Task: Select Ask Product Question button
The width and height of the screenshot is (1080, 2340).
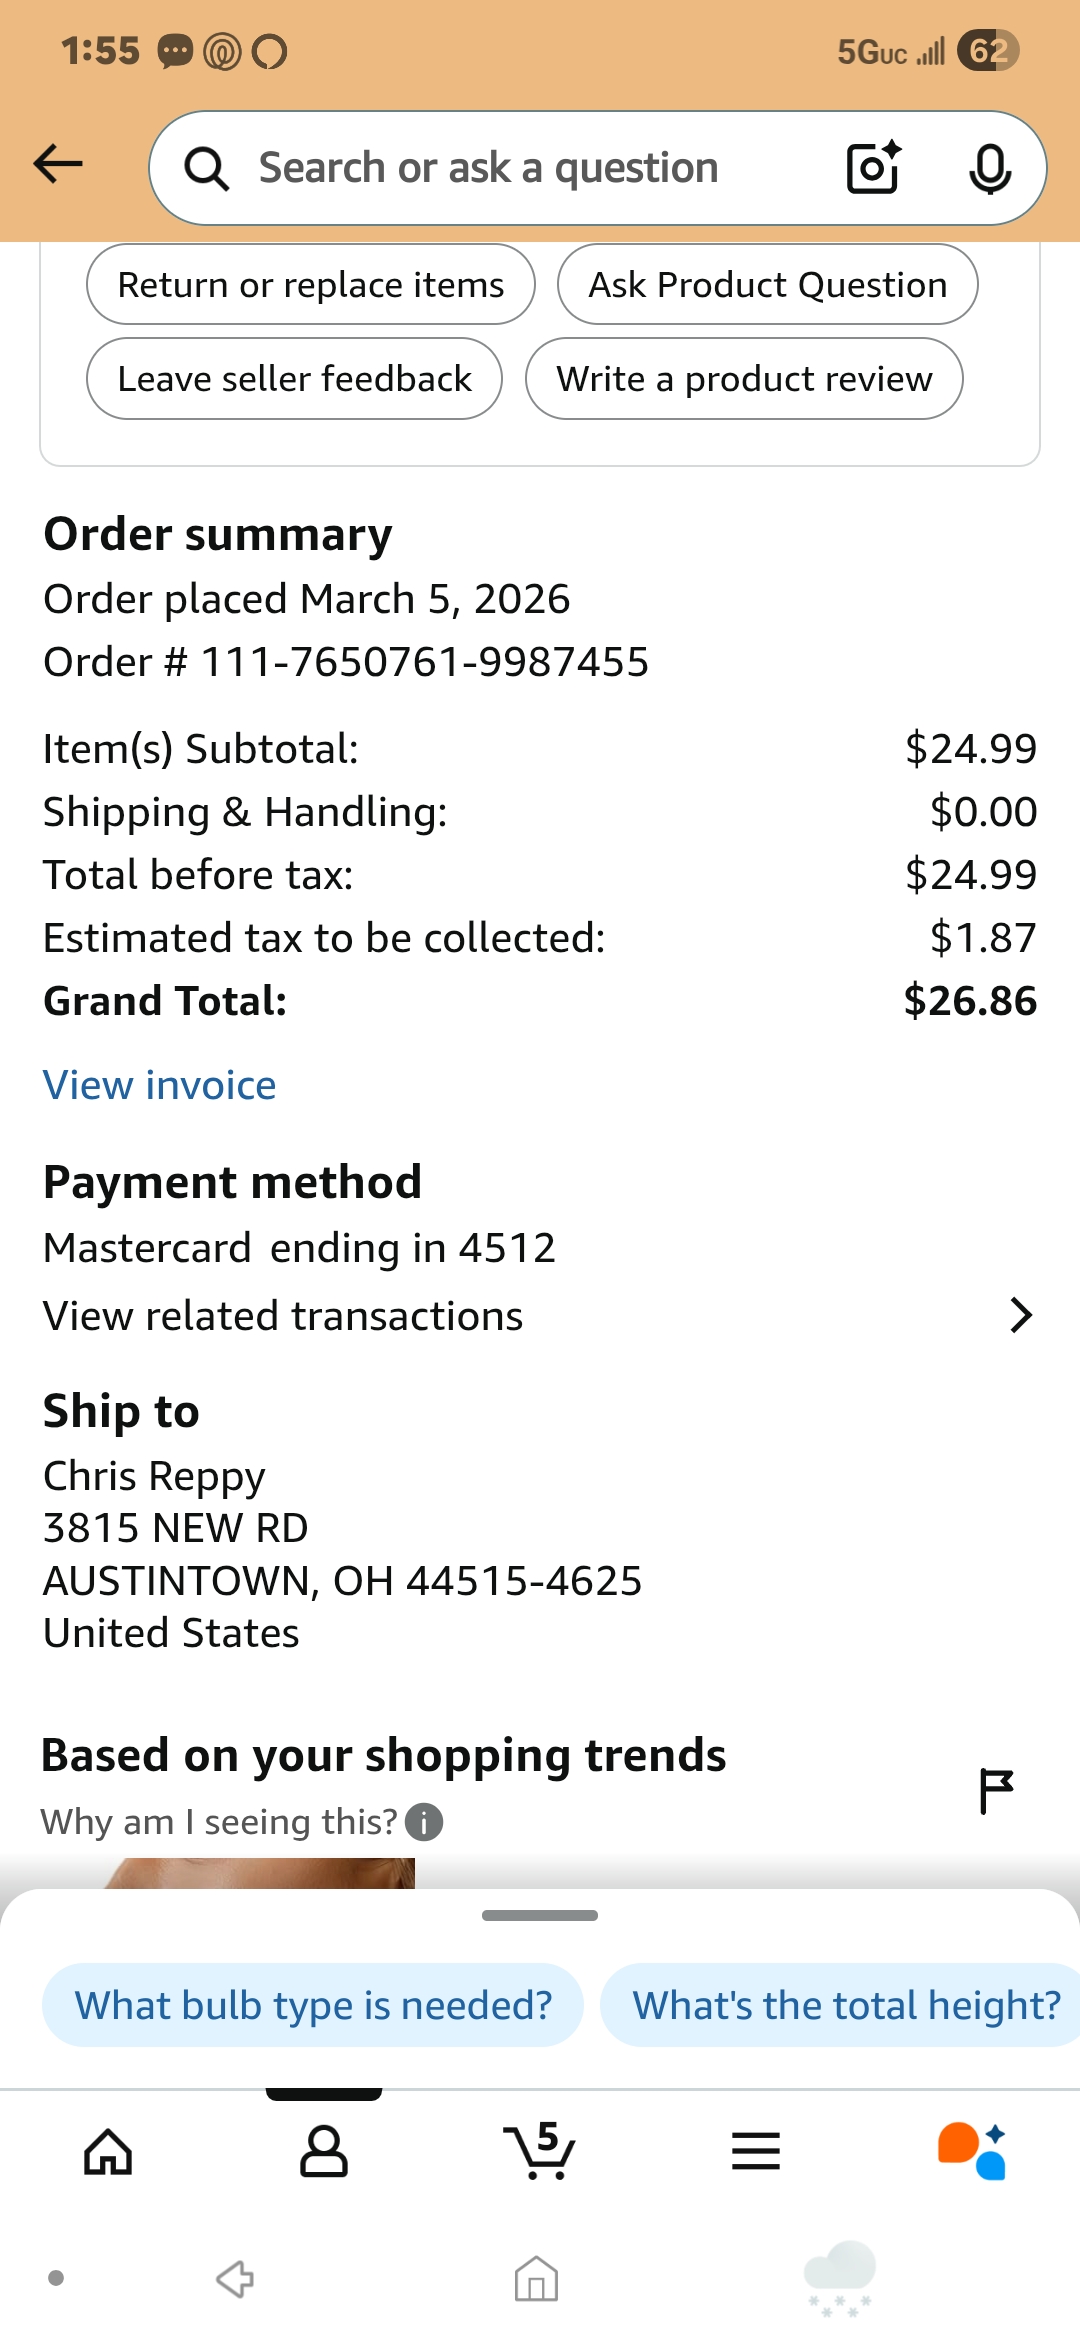Action: [767, 285]
